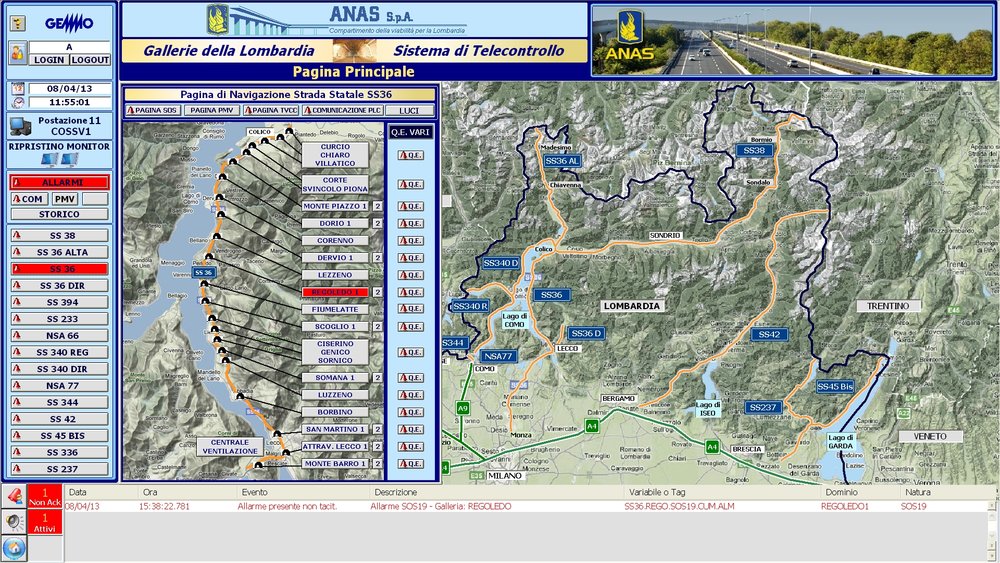The height and width of the screenshot is (563, 1000).
Task: Open CENTRALE VENTILAZIONE button
Action: click(230, 446)
